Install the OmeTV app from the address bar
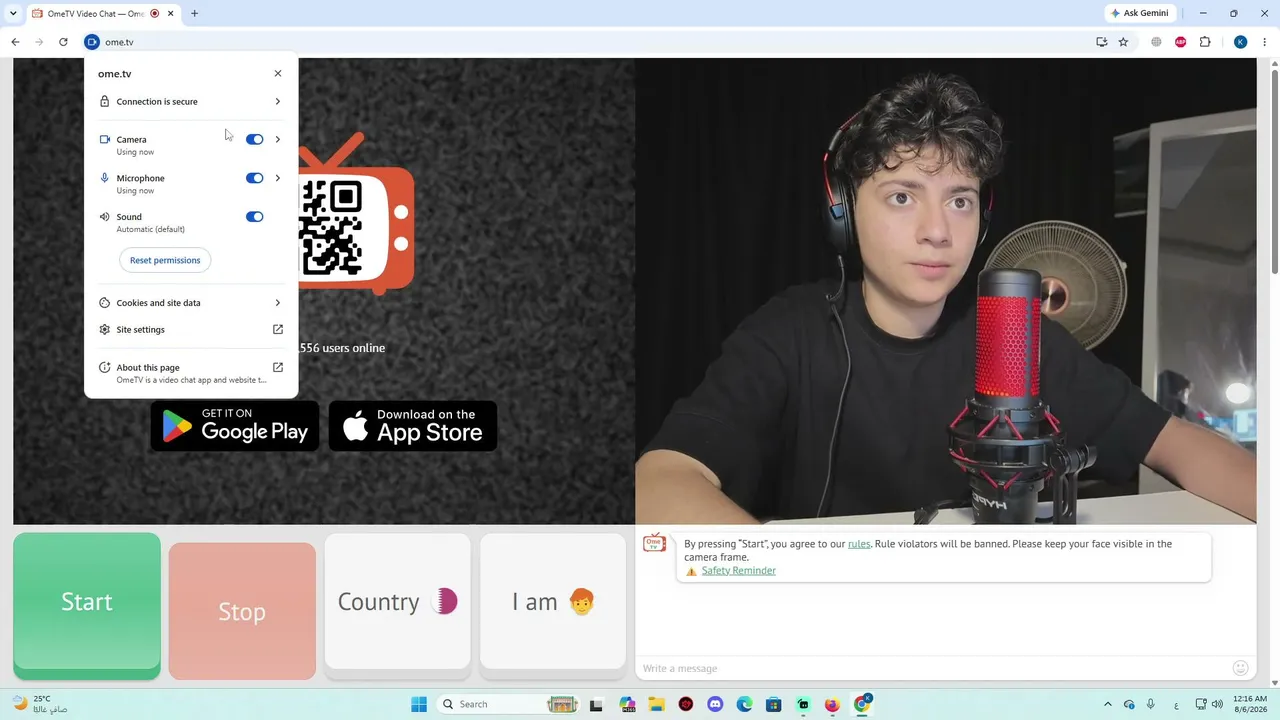Image resolution: width=1280 pixels, height=720 pixels. pyautogui.click(x=1101, y=42)
